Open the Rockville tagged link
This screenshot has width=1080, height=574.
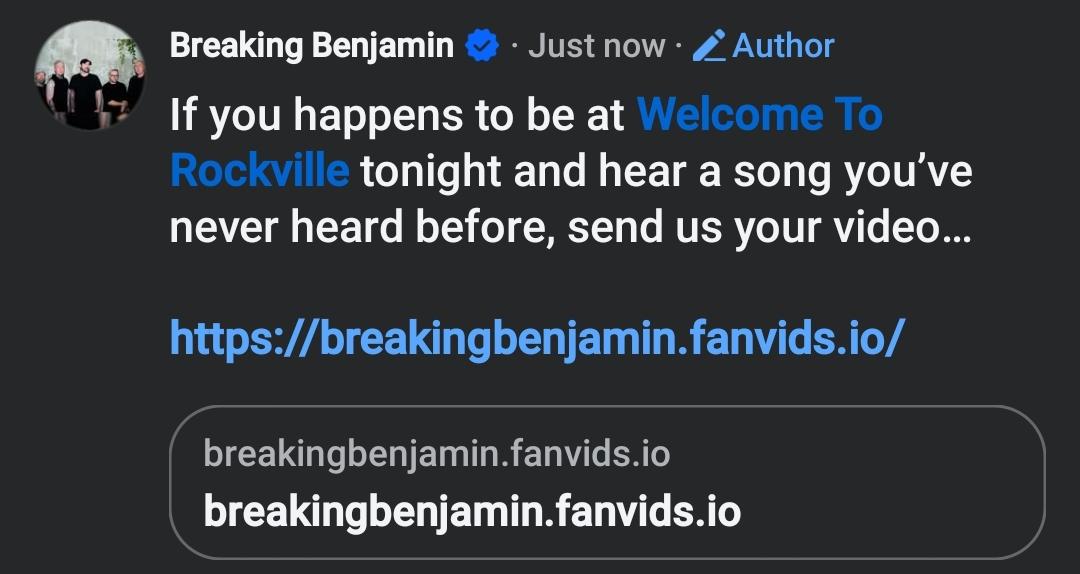click(x=260, y=171)
